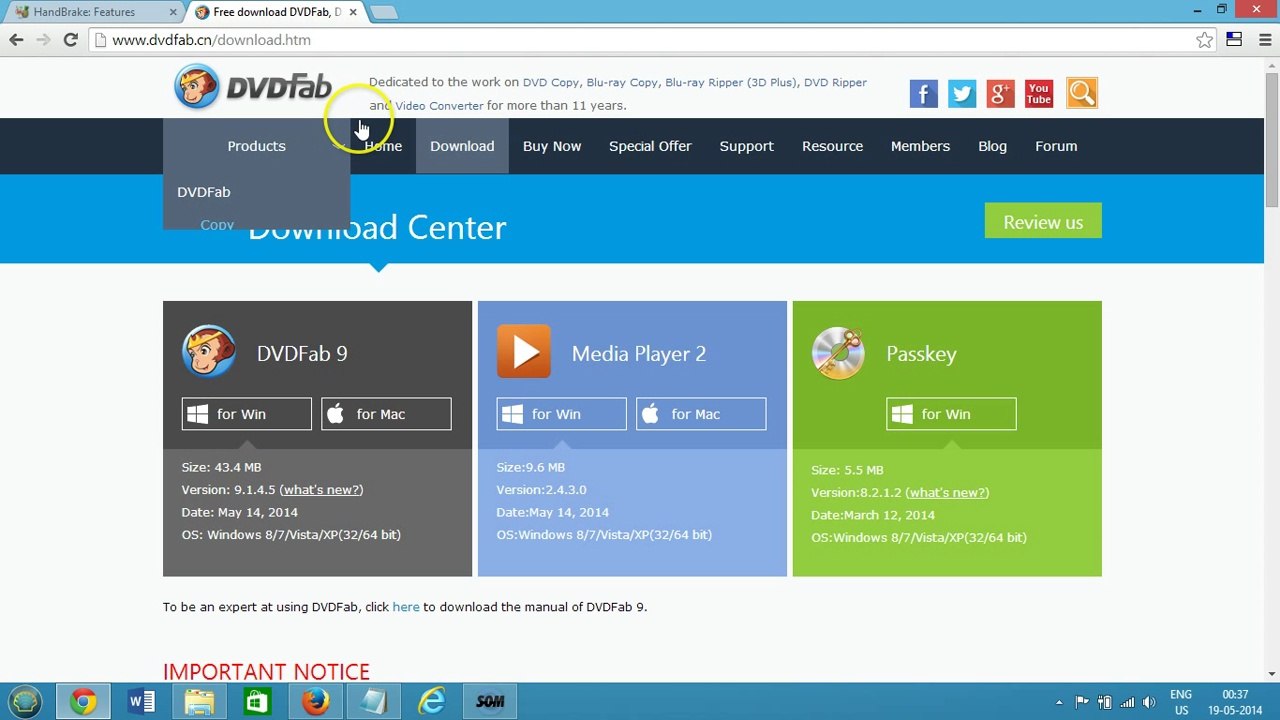Follow the DVD Copy link in the header
Viewport: 1280px width, 720px height.
550,83
